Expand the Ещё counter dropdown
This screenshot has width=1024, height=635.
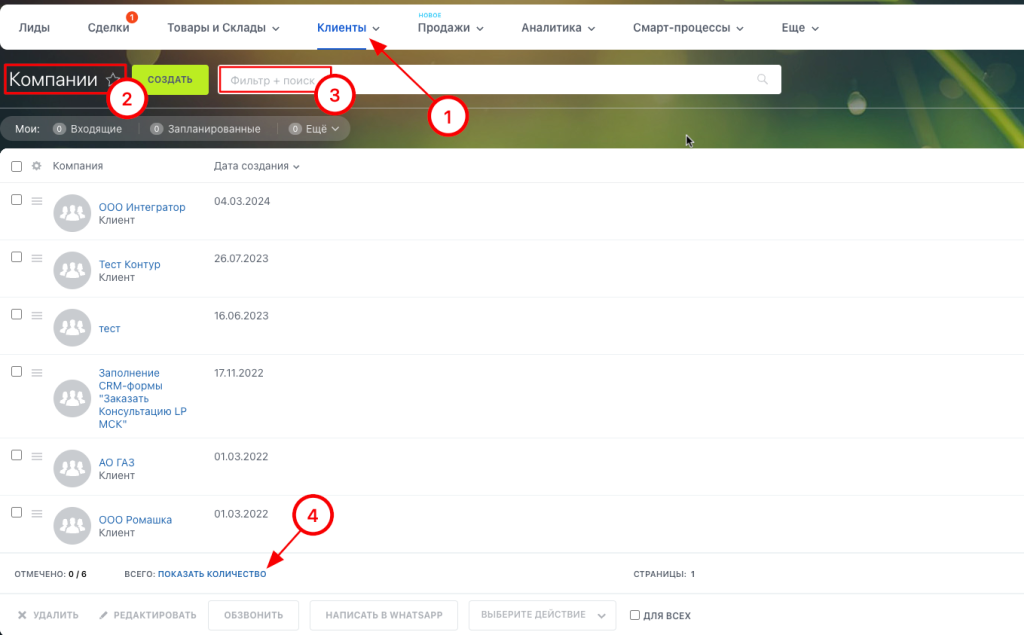pyautogui.click(x=316, y=129)
